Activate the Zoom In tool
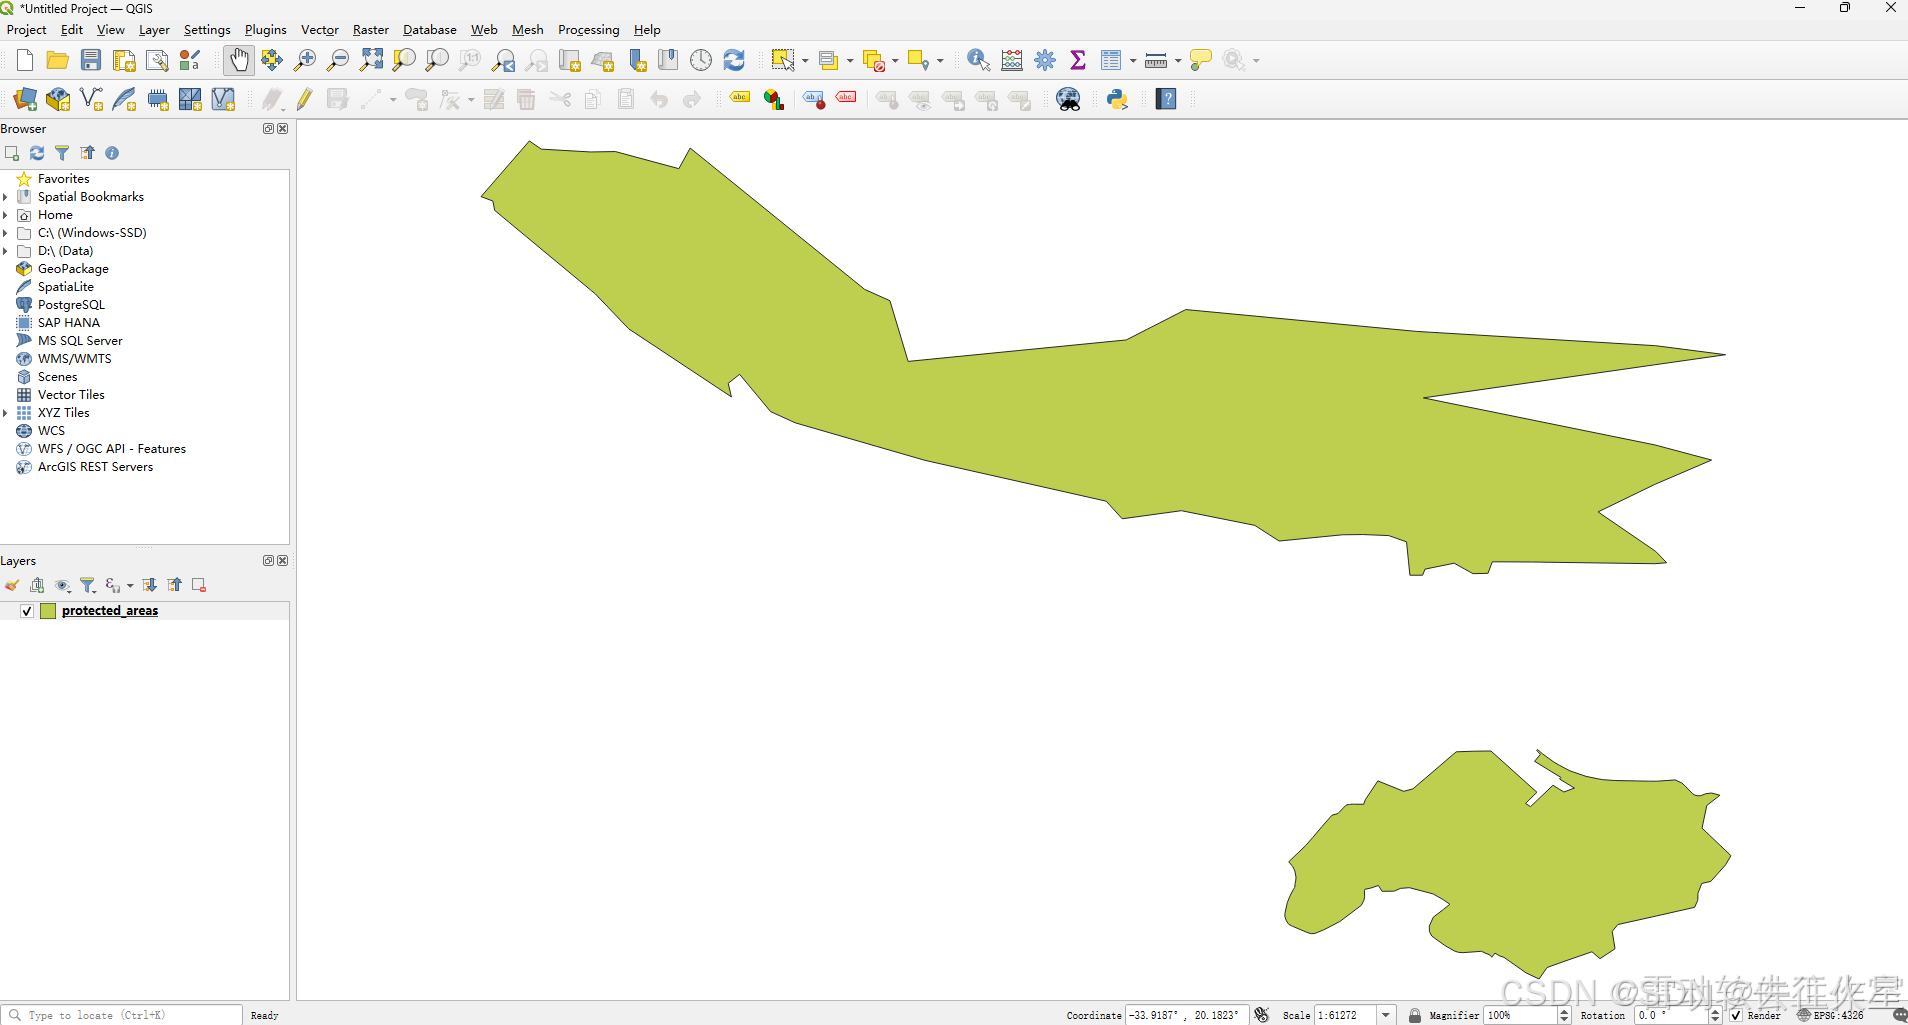 [x=305, y=60]
